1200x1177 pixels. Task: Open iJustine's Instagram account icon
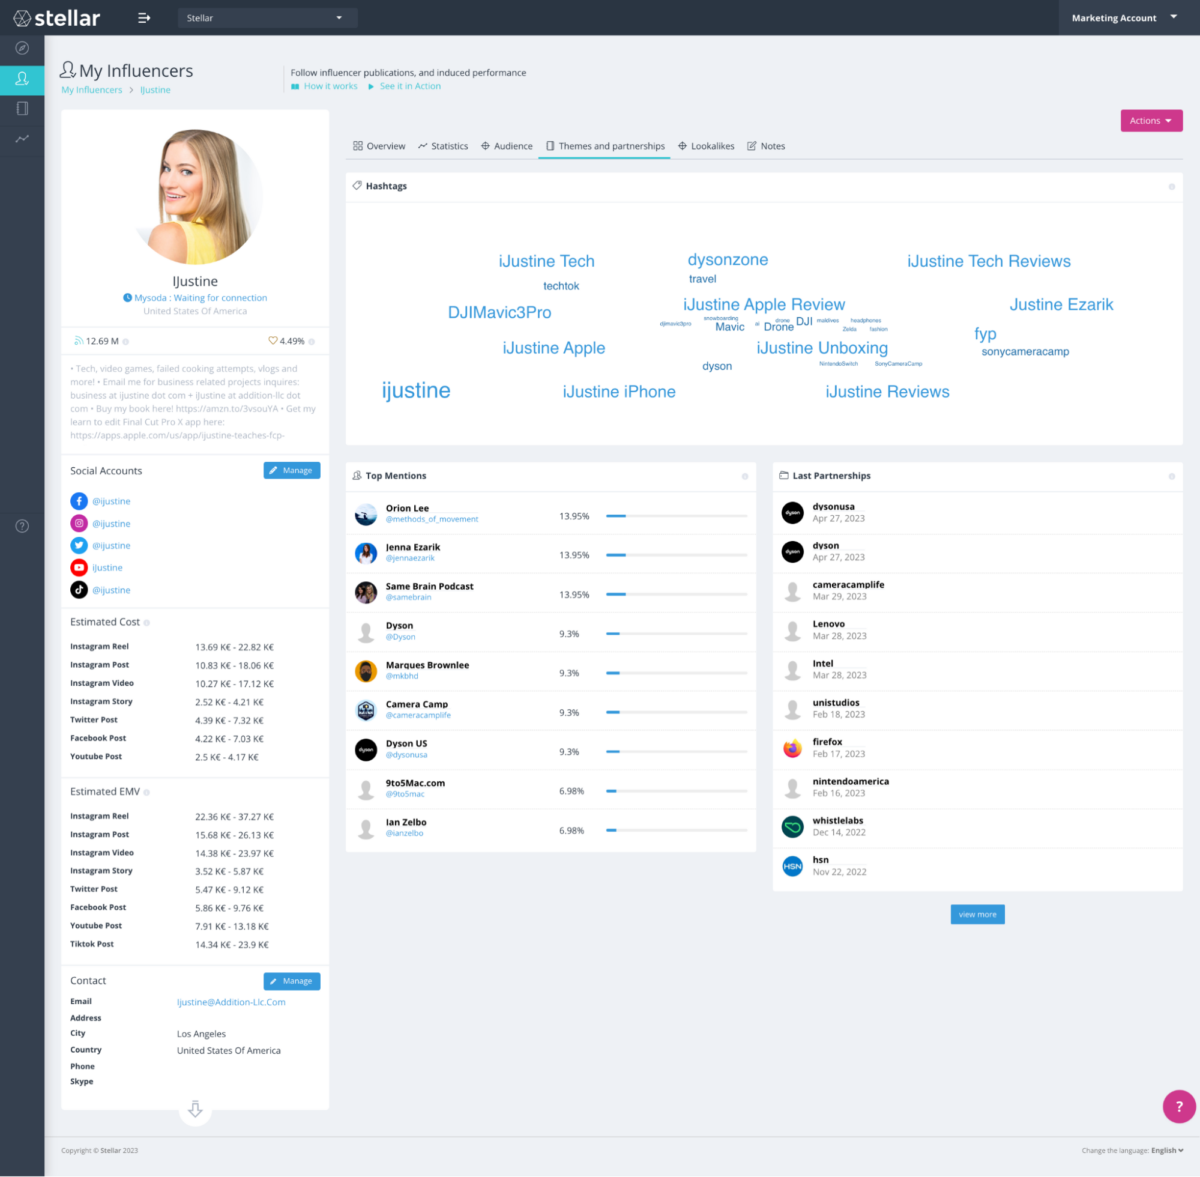tap(79, 523)
